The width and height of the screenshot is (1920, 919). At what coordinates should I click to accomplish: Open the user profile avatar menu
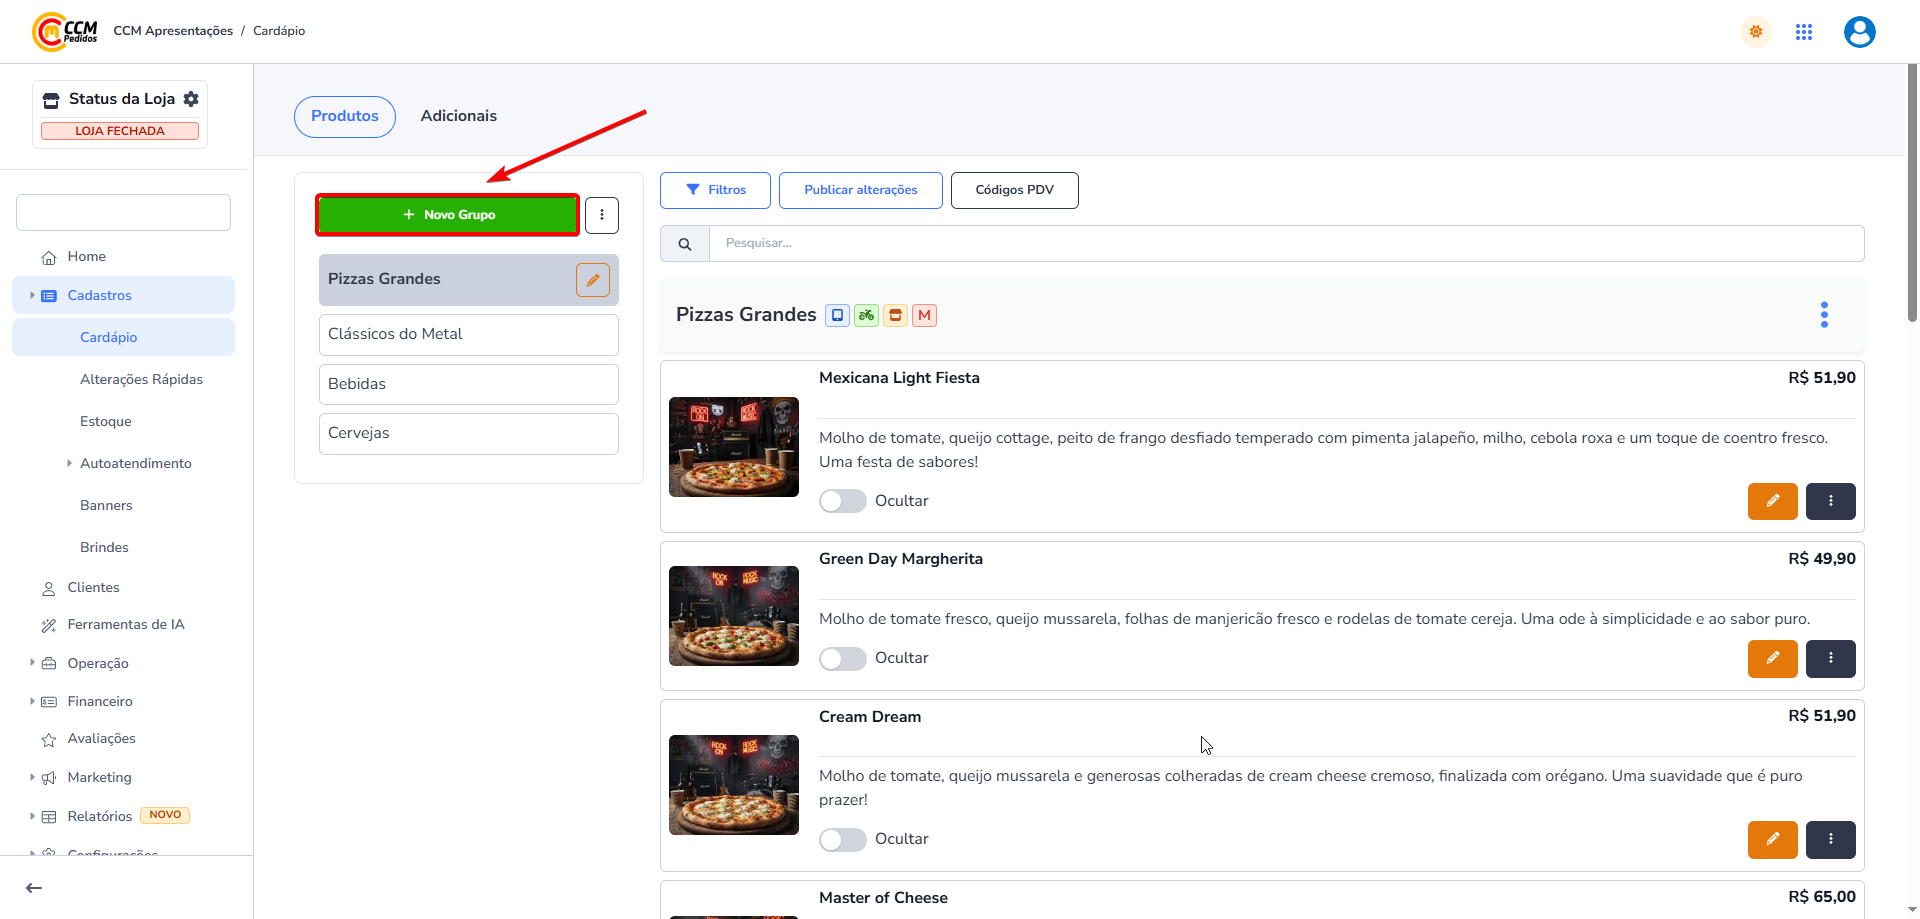(x=1859, y=32)
